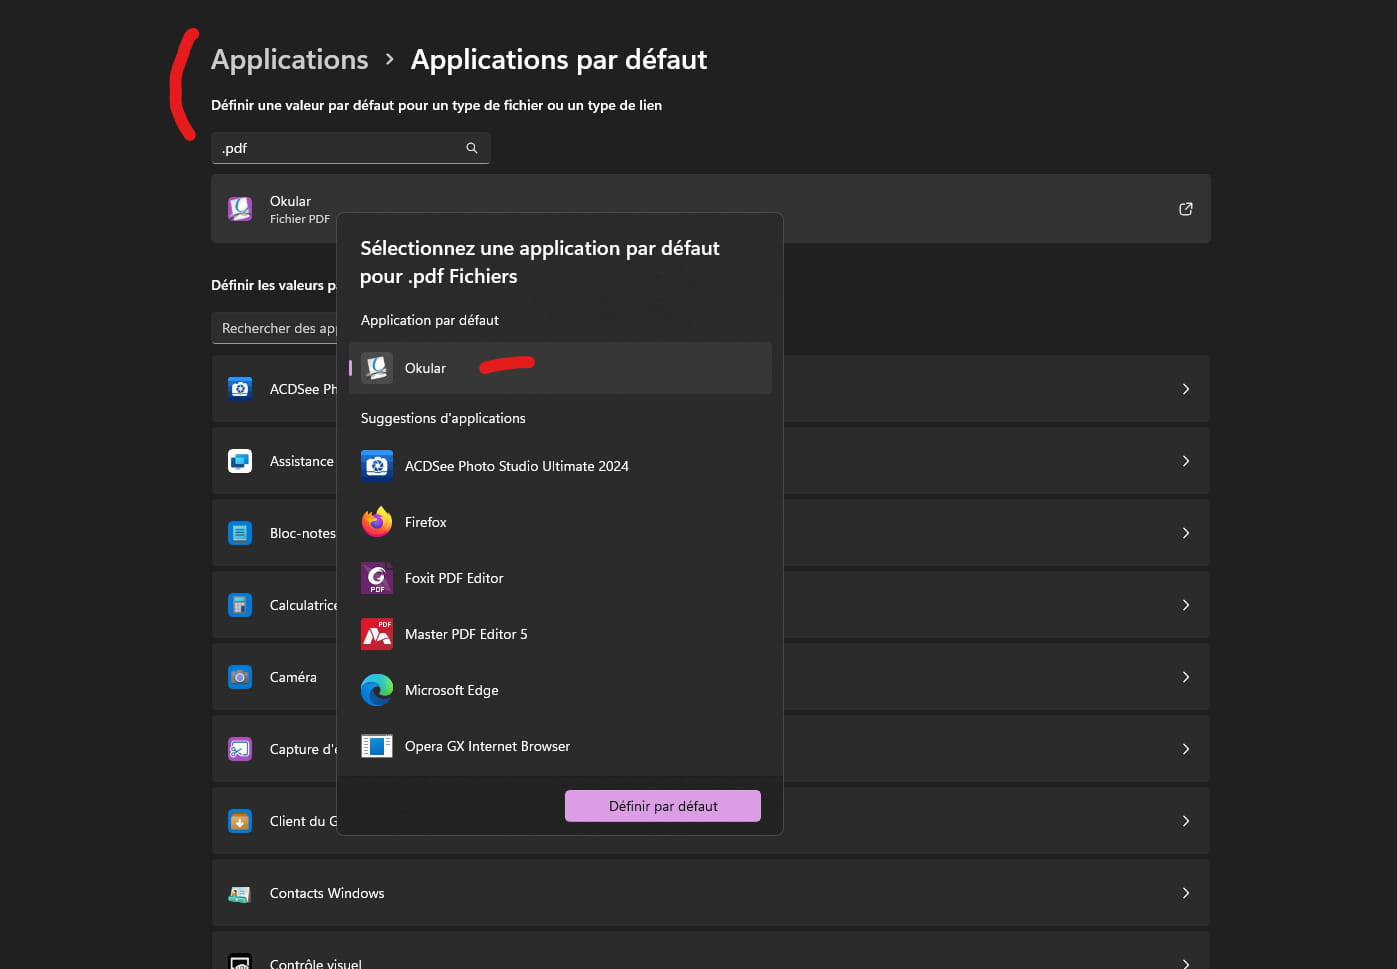The width and height of the screenshot is (1397, 969).
Task: Expand the Client du G row chevron
Action: point(1186,821)
